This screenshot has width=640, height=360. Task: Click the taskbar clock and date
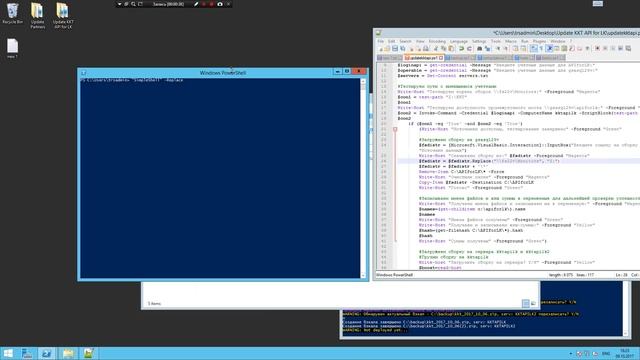pos(625,353)
